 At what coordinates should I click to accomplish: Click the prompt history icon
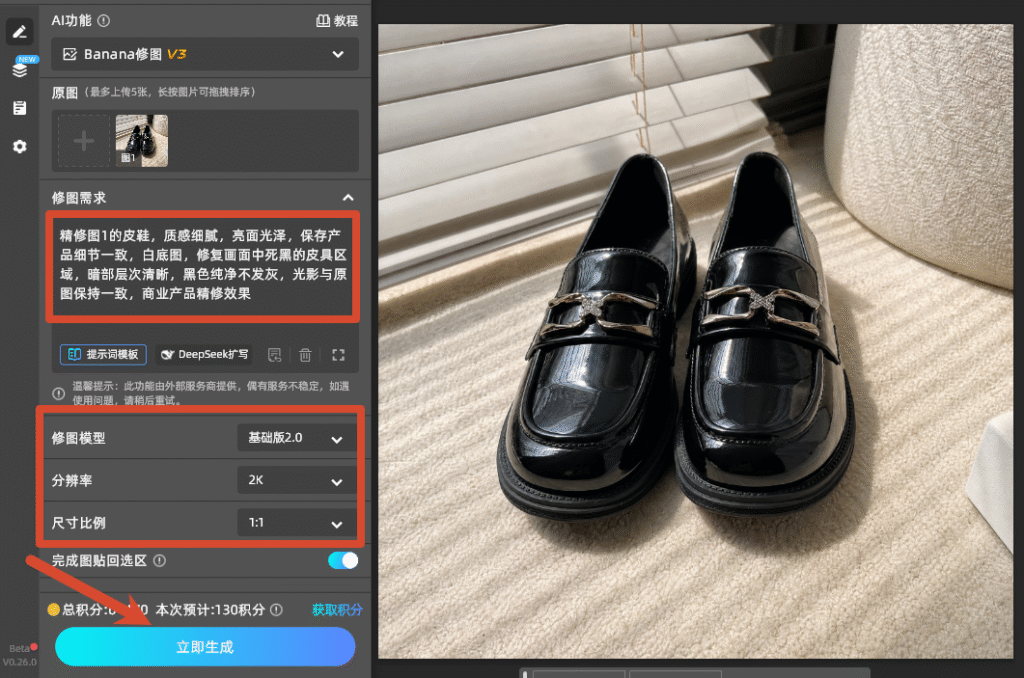(275, 355)
